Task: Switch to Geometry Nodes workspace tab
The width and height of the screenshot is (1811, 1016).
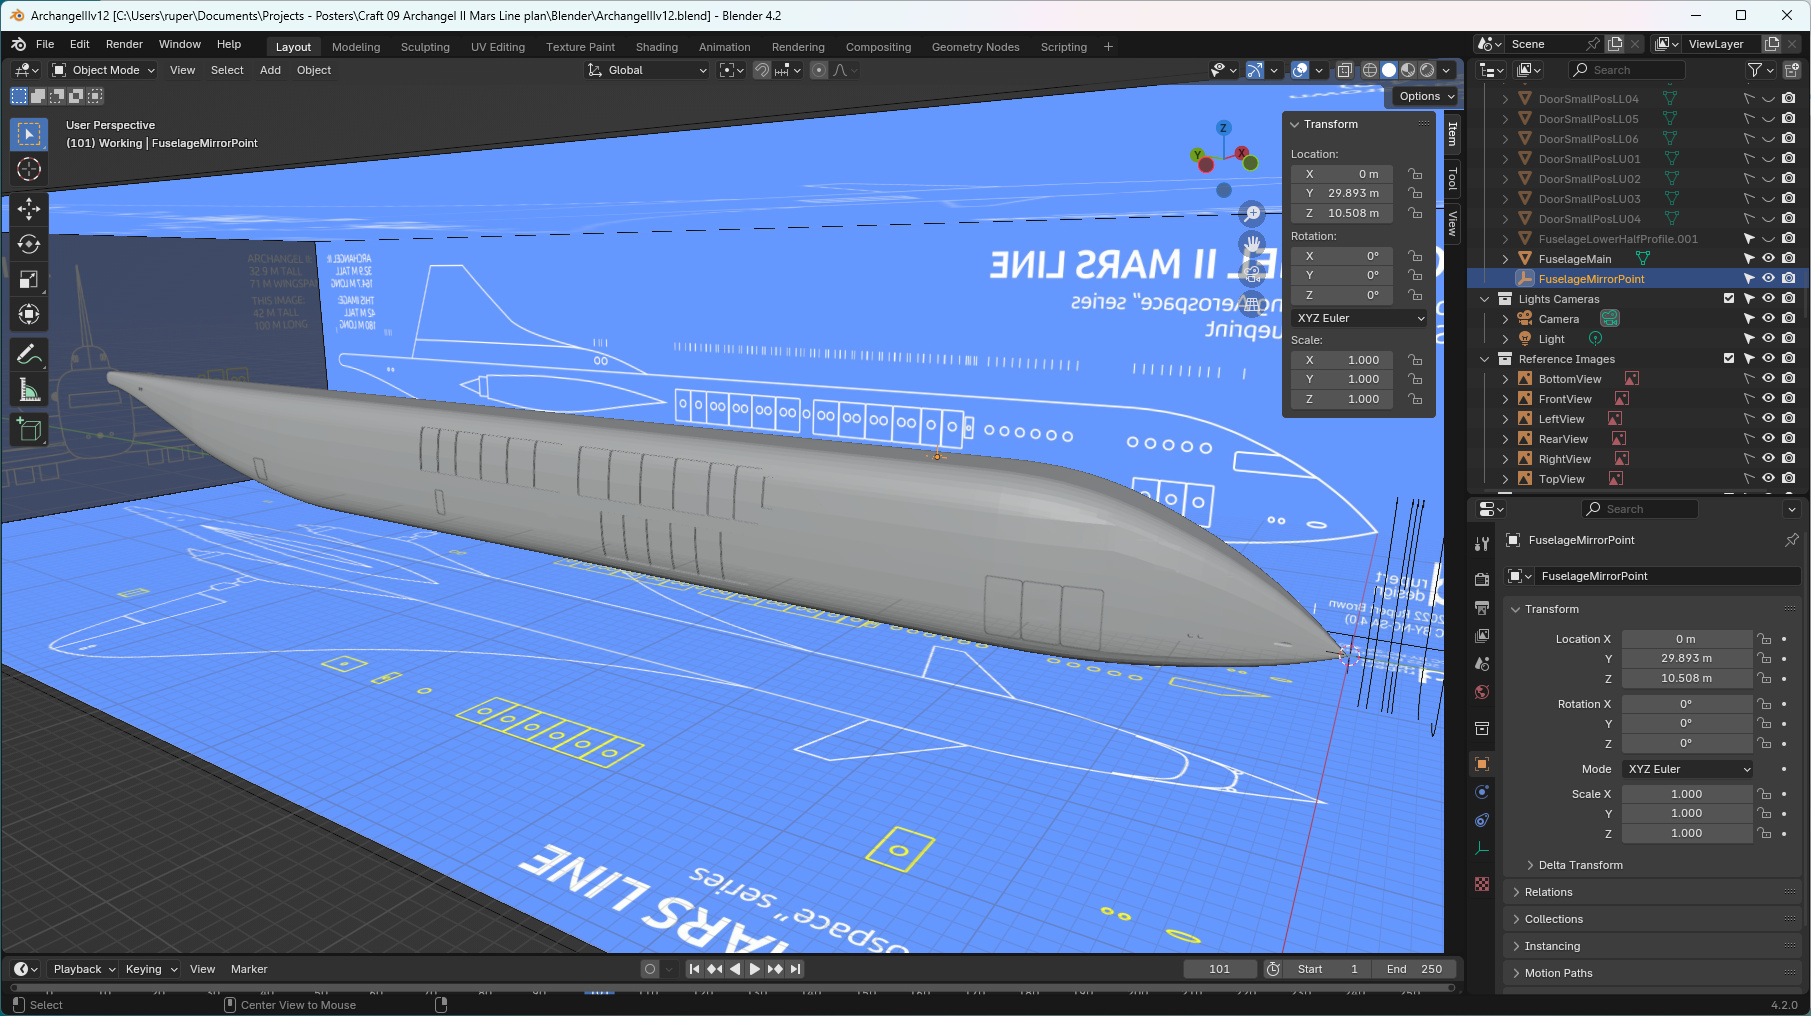Action: 976,47
